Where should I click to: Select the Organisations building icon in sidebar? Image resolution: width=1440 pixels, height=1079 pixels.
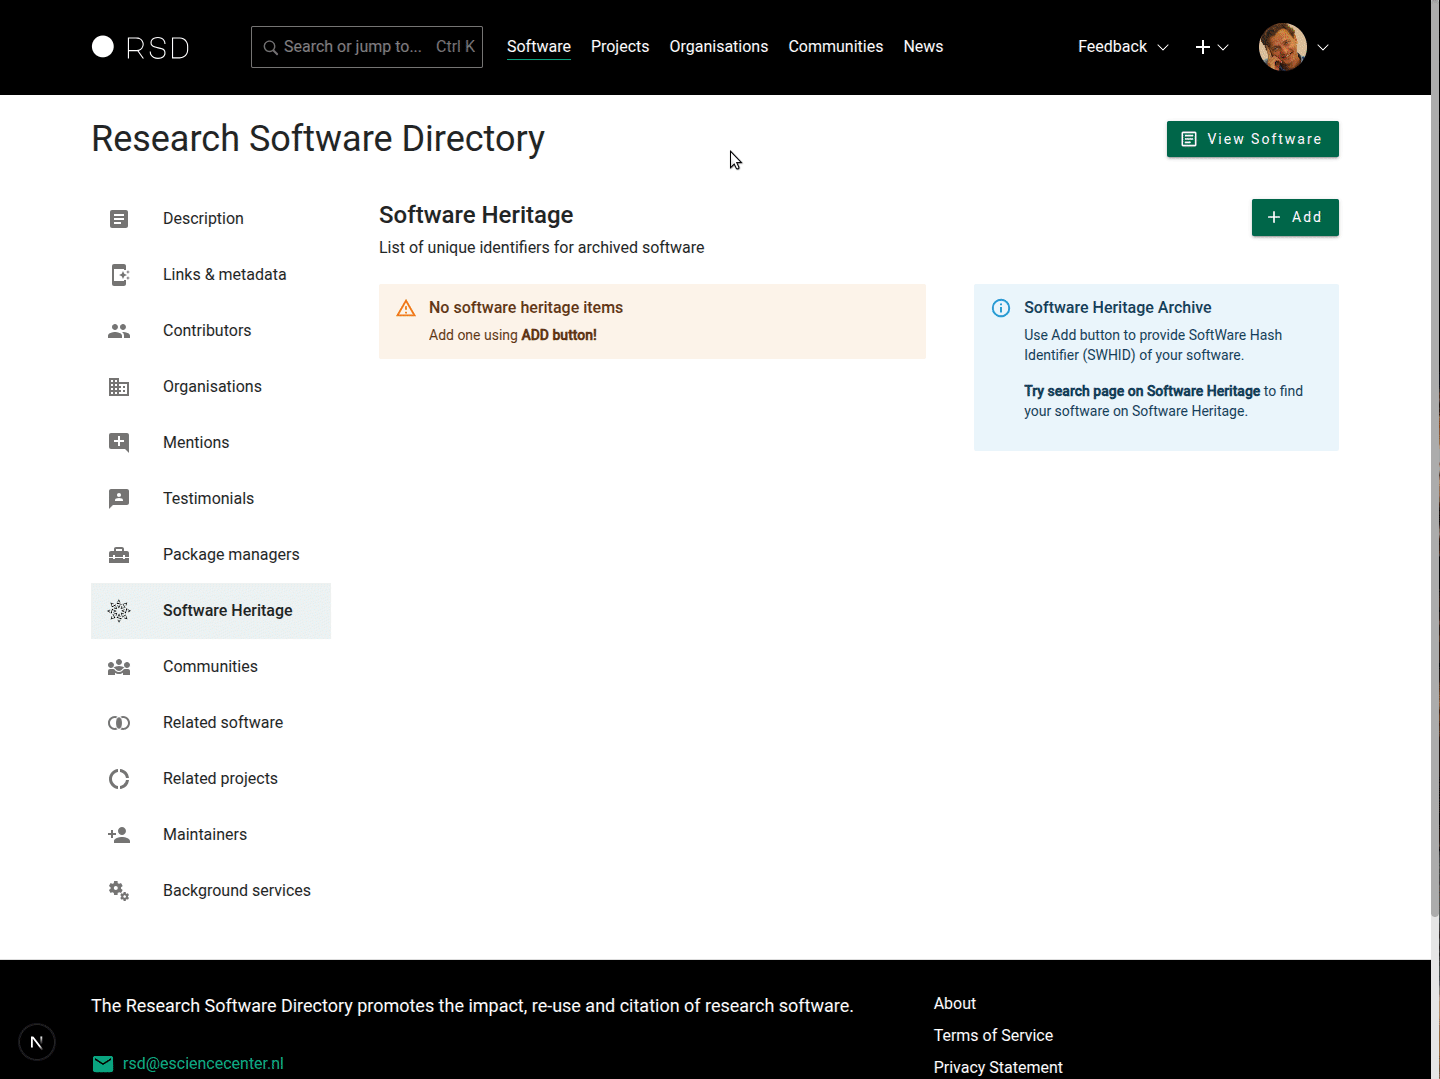[119, 387]
